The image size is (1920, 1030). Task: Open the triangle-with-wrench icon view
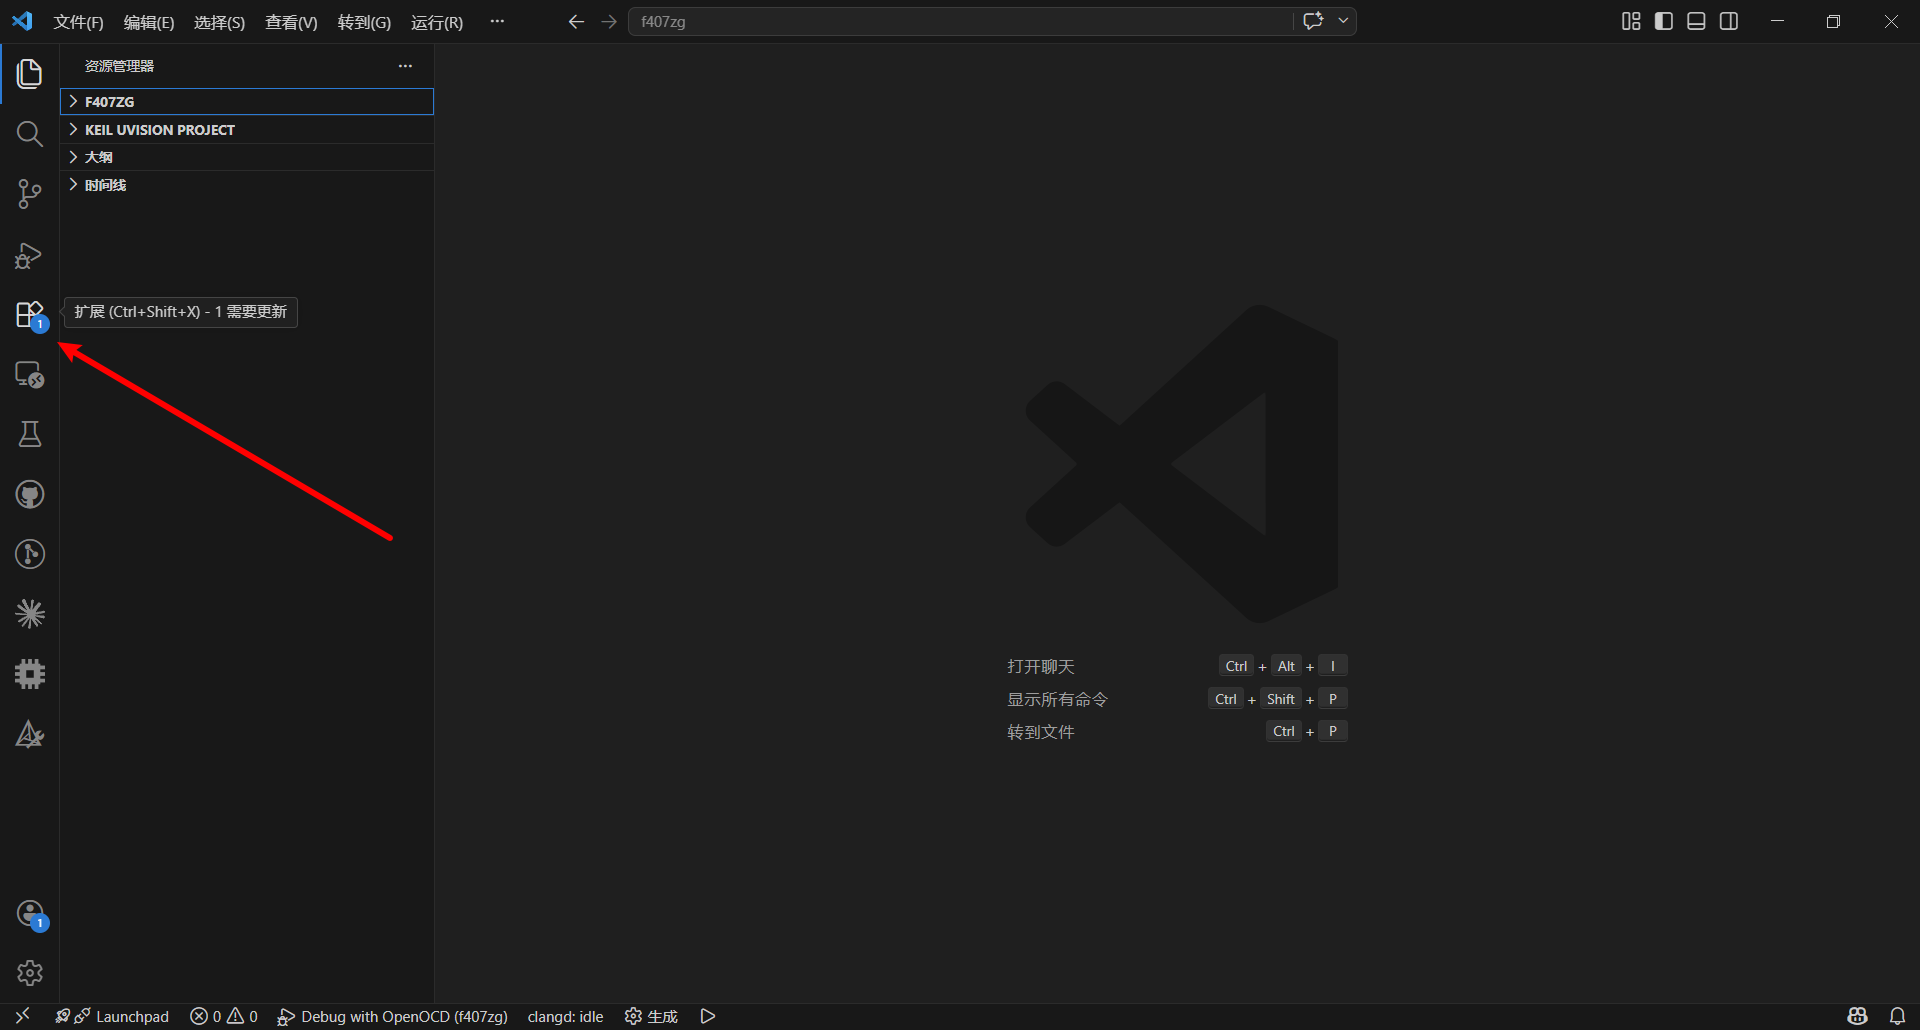[30, 735]
